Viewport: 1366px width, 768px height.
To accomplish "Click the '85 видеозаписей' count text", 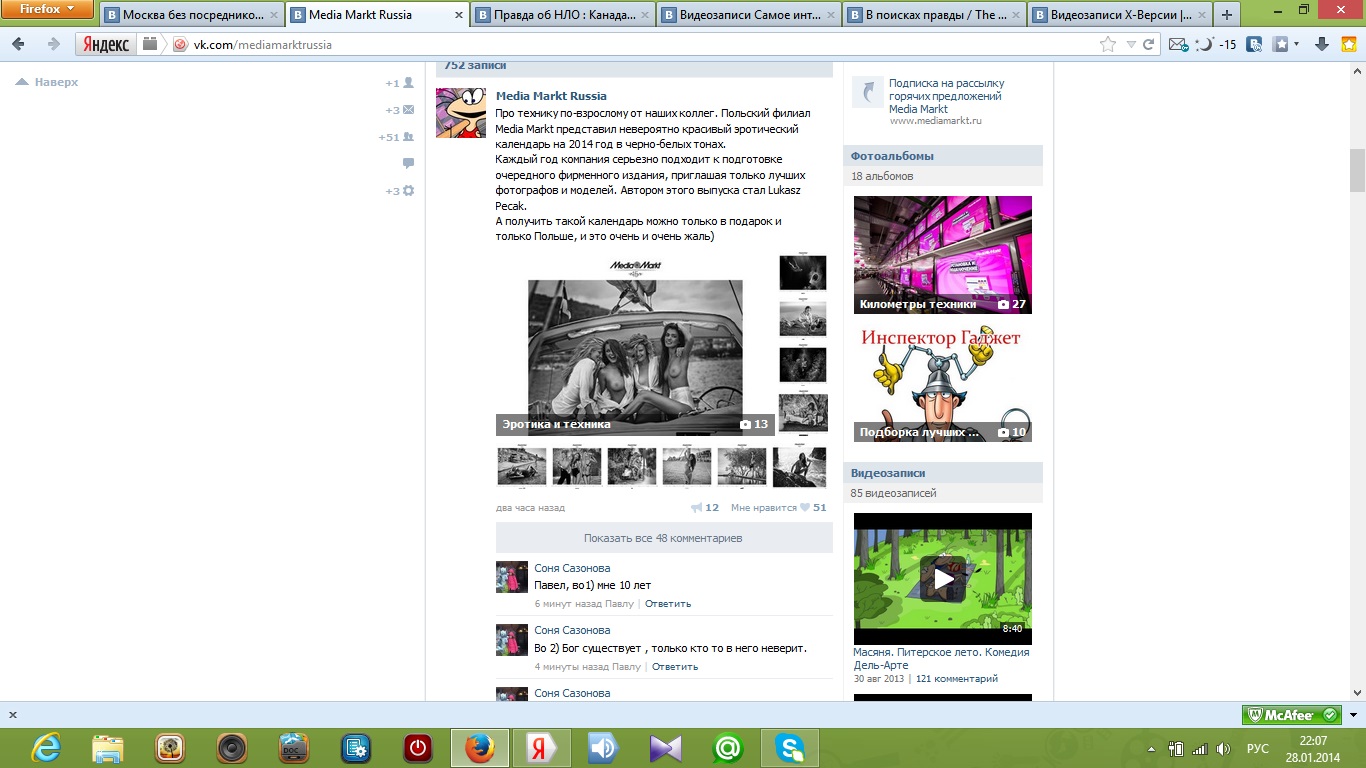I will [x=894, y=493].
